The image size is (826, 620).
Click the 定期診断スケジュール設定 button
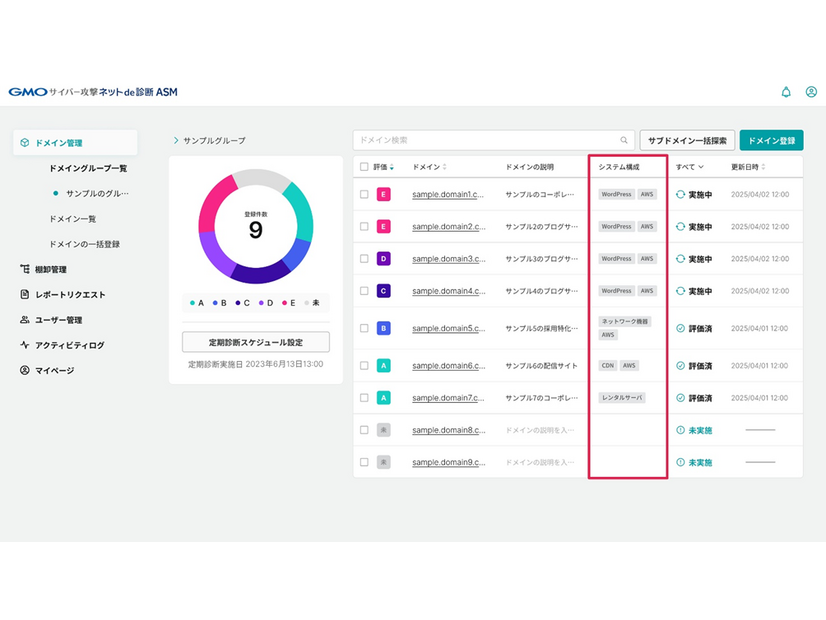coord(255,342)
